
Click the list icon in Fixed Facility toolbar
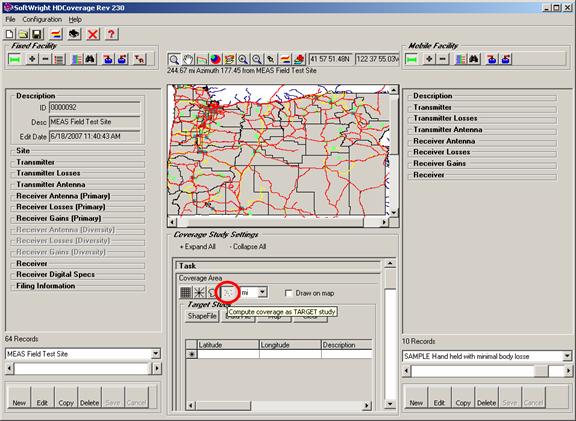click(59, 59)
